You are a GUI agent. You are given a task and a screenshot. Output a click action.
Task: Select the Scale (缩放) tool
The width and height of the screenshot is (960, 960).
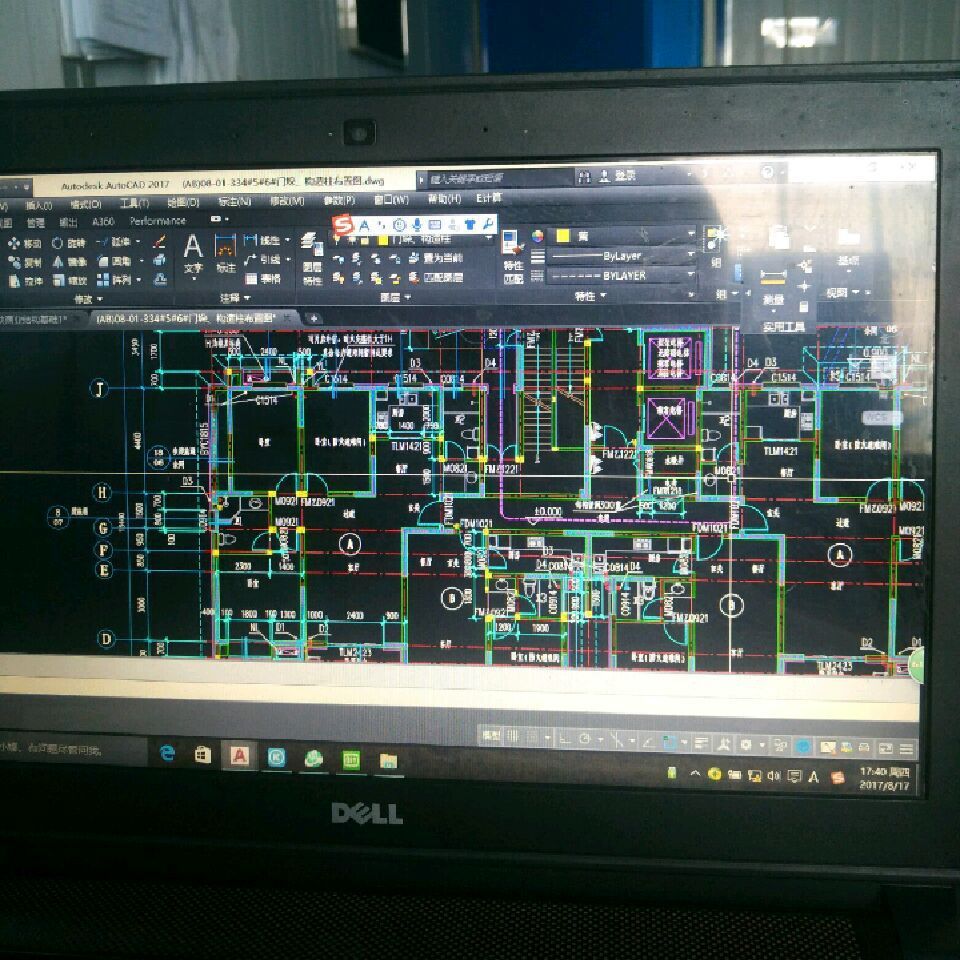point(69,280)
